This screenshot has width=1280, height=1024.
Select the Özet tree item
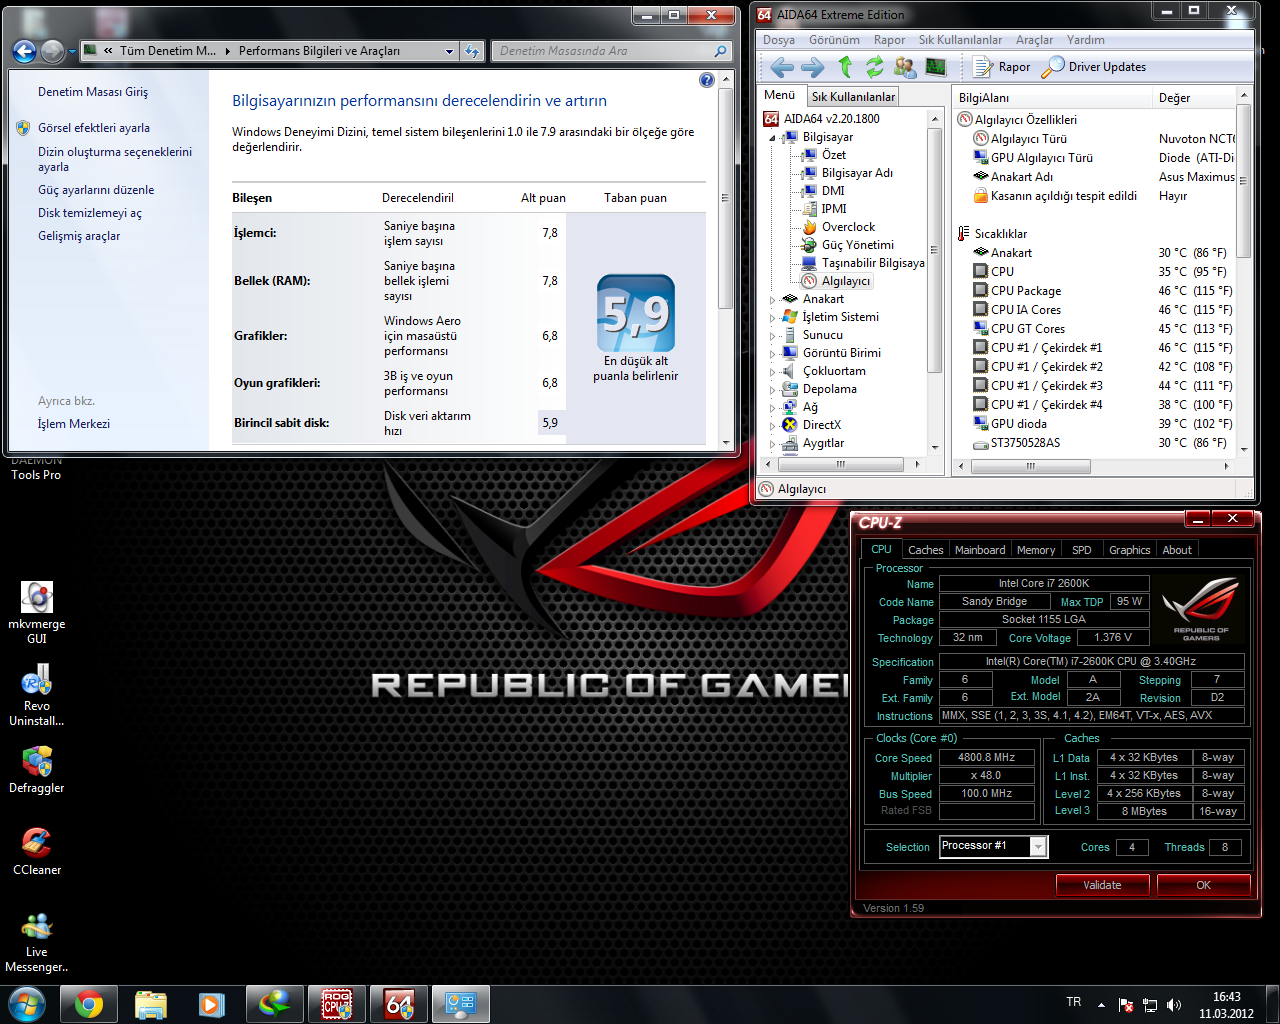834,155
